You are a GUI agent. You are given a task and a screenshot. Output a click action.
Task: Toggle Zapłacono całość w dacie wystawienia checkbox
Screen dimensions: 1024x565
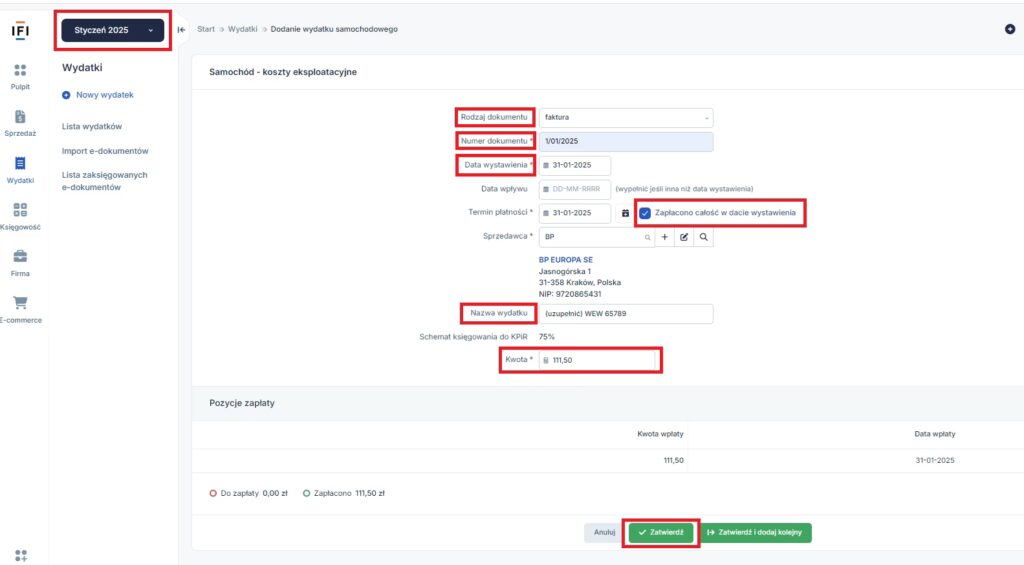(646, 213)
